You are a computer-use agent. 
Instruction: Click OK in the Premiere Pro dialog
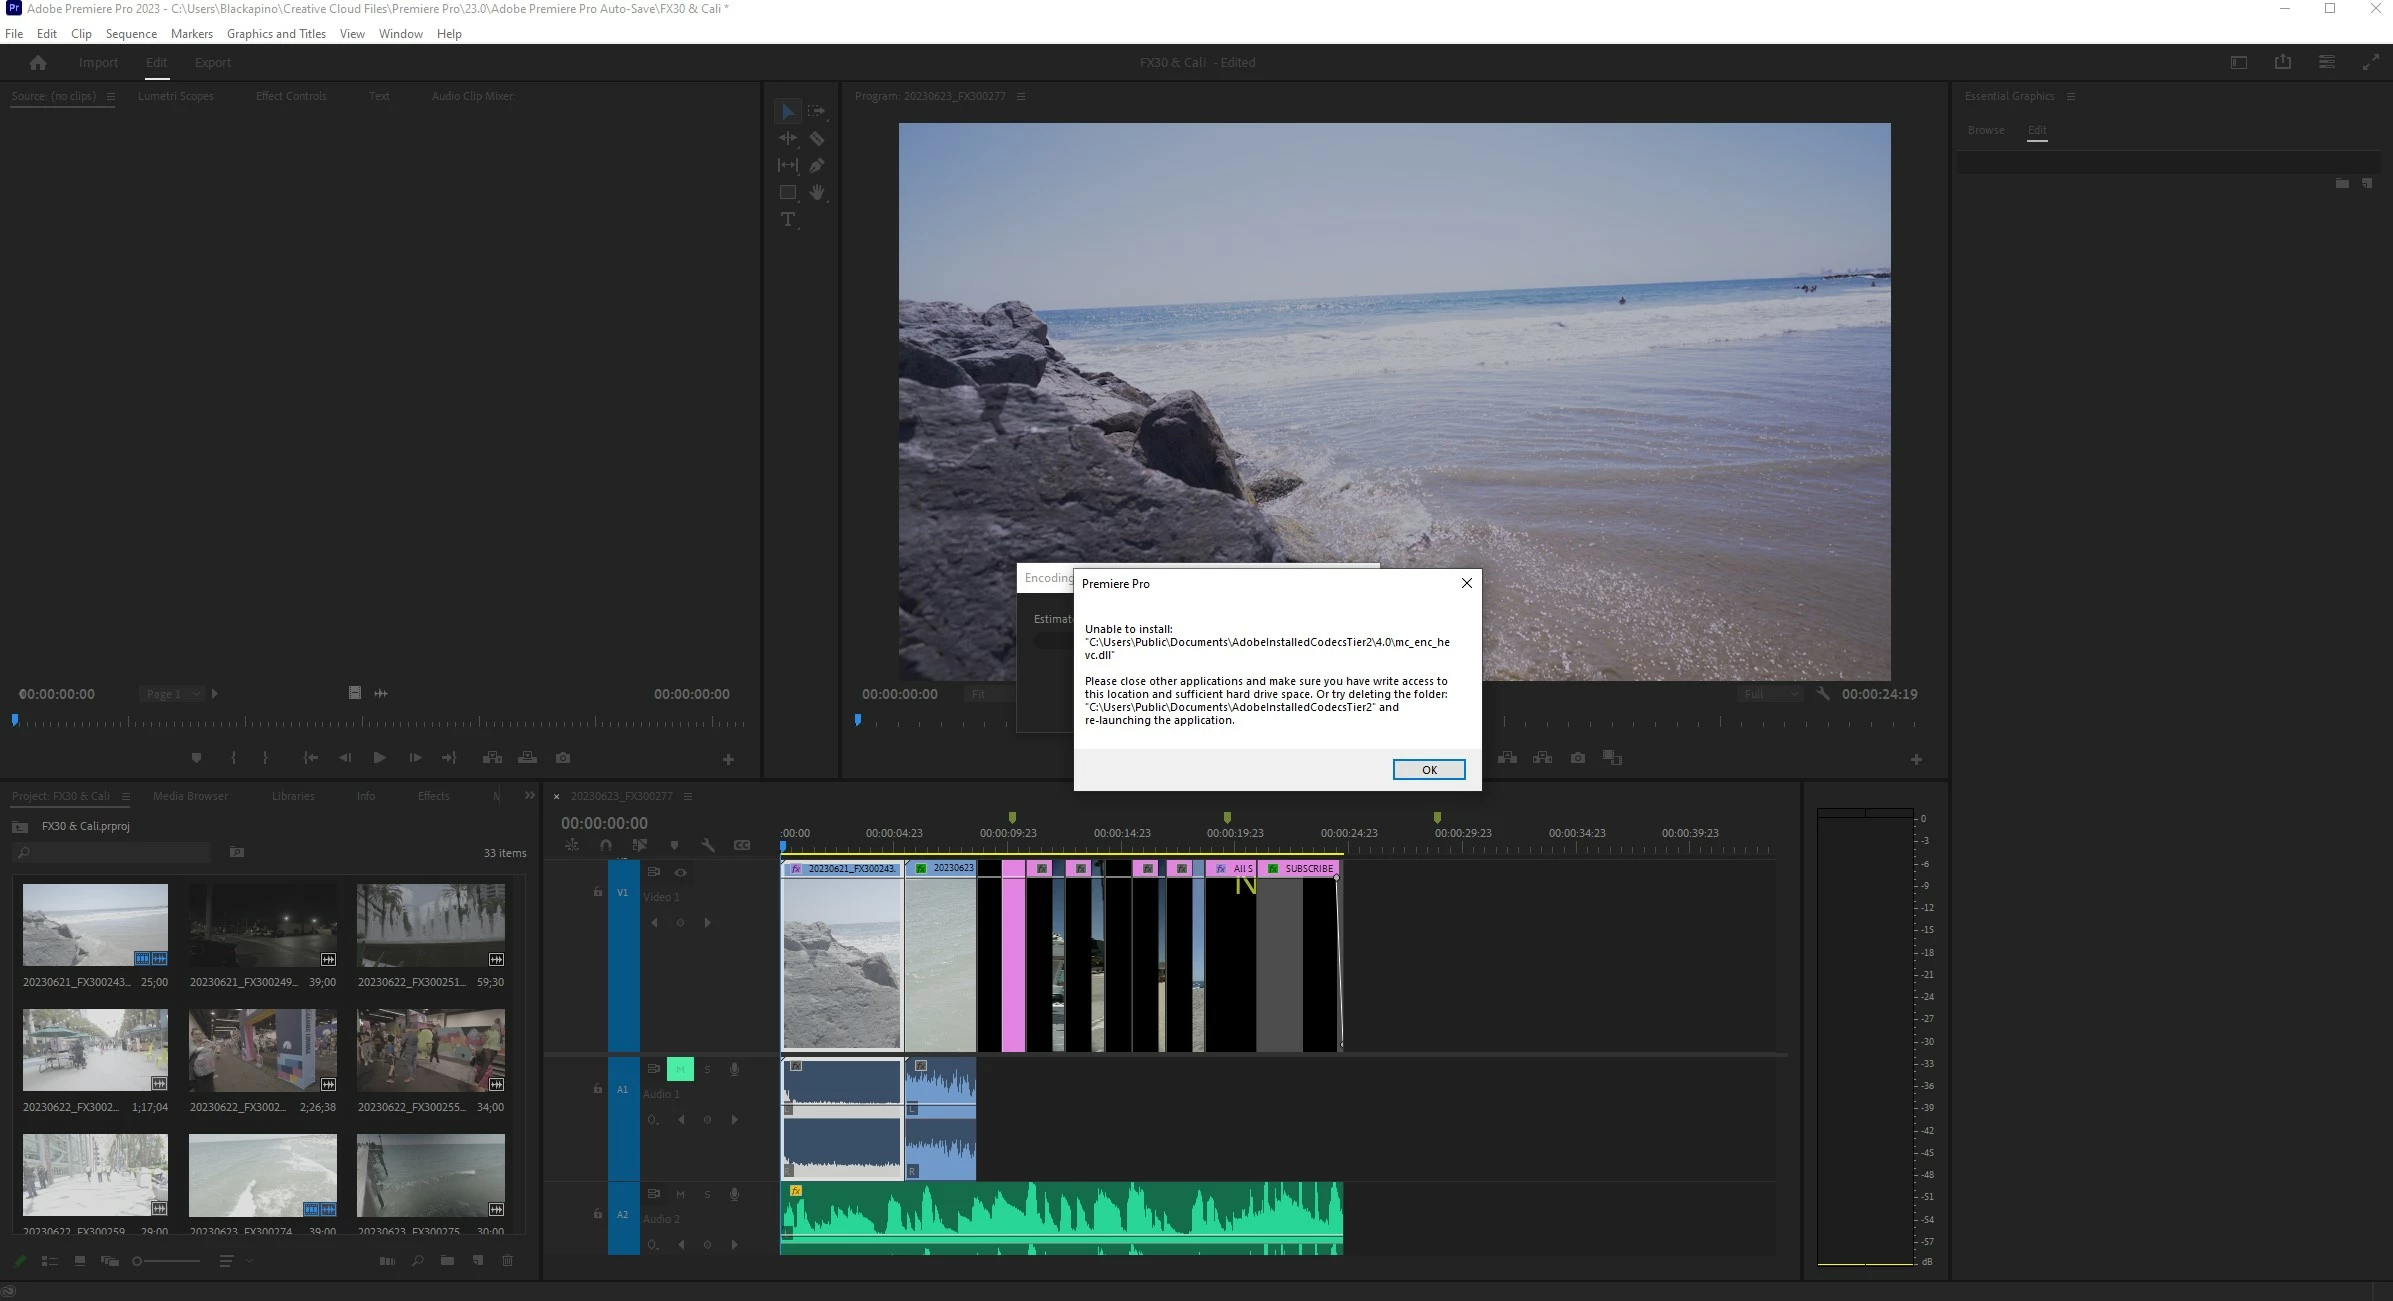1428,769
